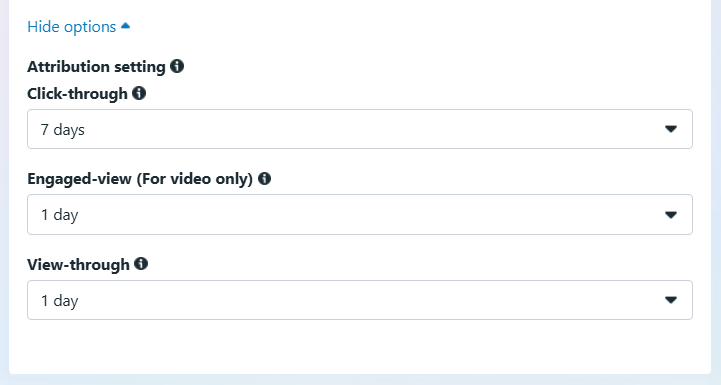Click the View-through field label
Viewport: 721px width, 385px height.
tap(78, 264)
